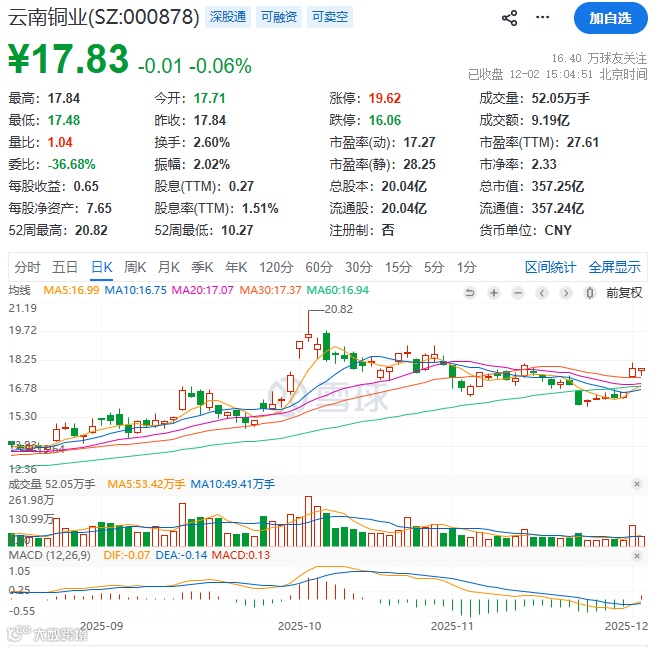Screen dimensions: 658x648
Task: Click the DIF:-0.07 indicator value
Action: pyautogui.click(x=126, y=555)
